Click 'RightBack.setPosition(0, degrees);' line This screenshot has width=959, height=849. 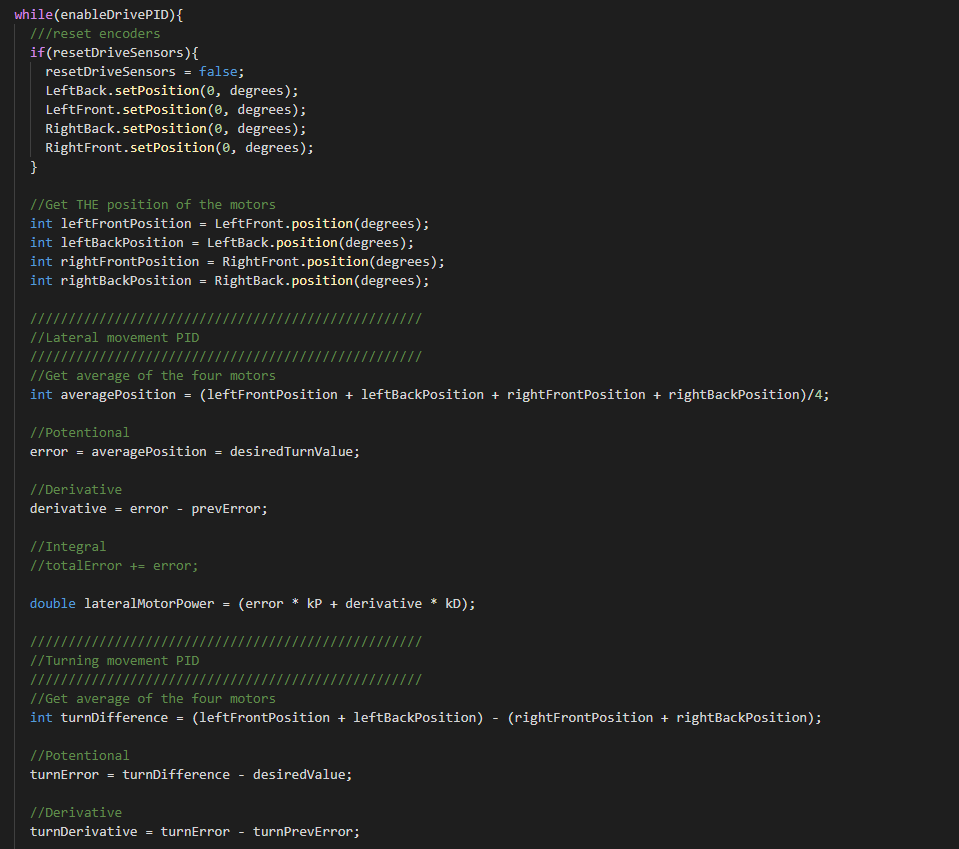176,128
